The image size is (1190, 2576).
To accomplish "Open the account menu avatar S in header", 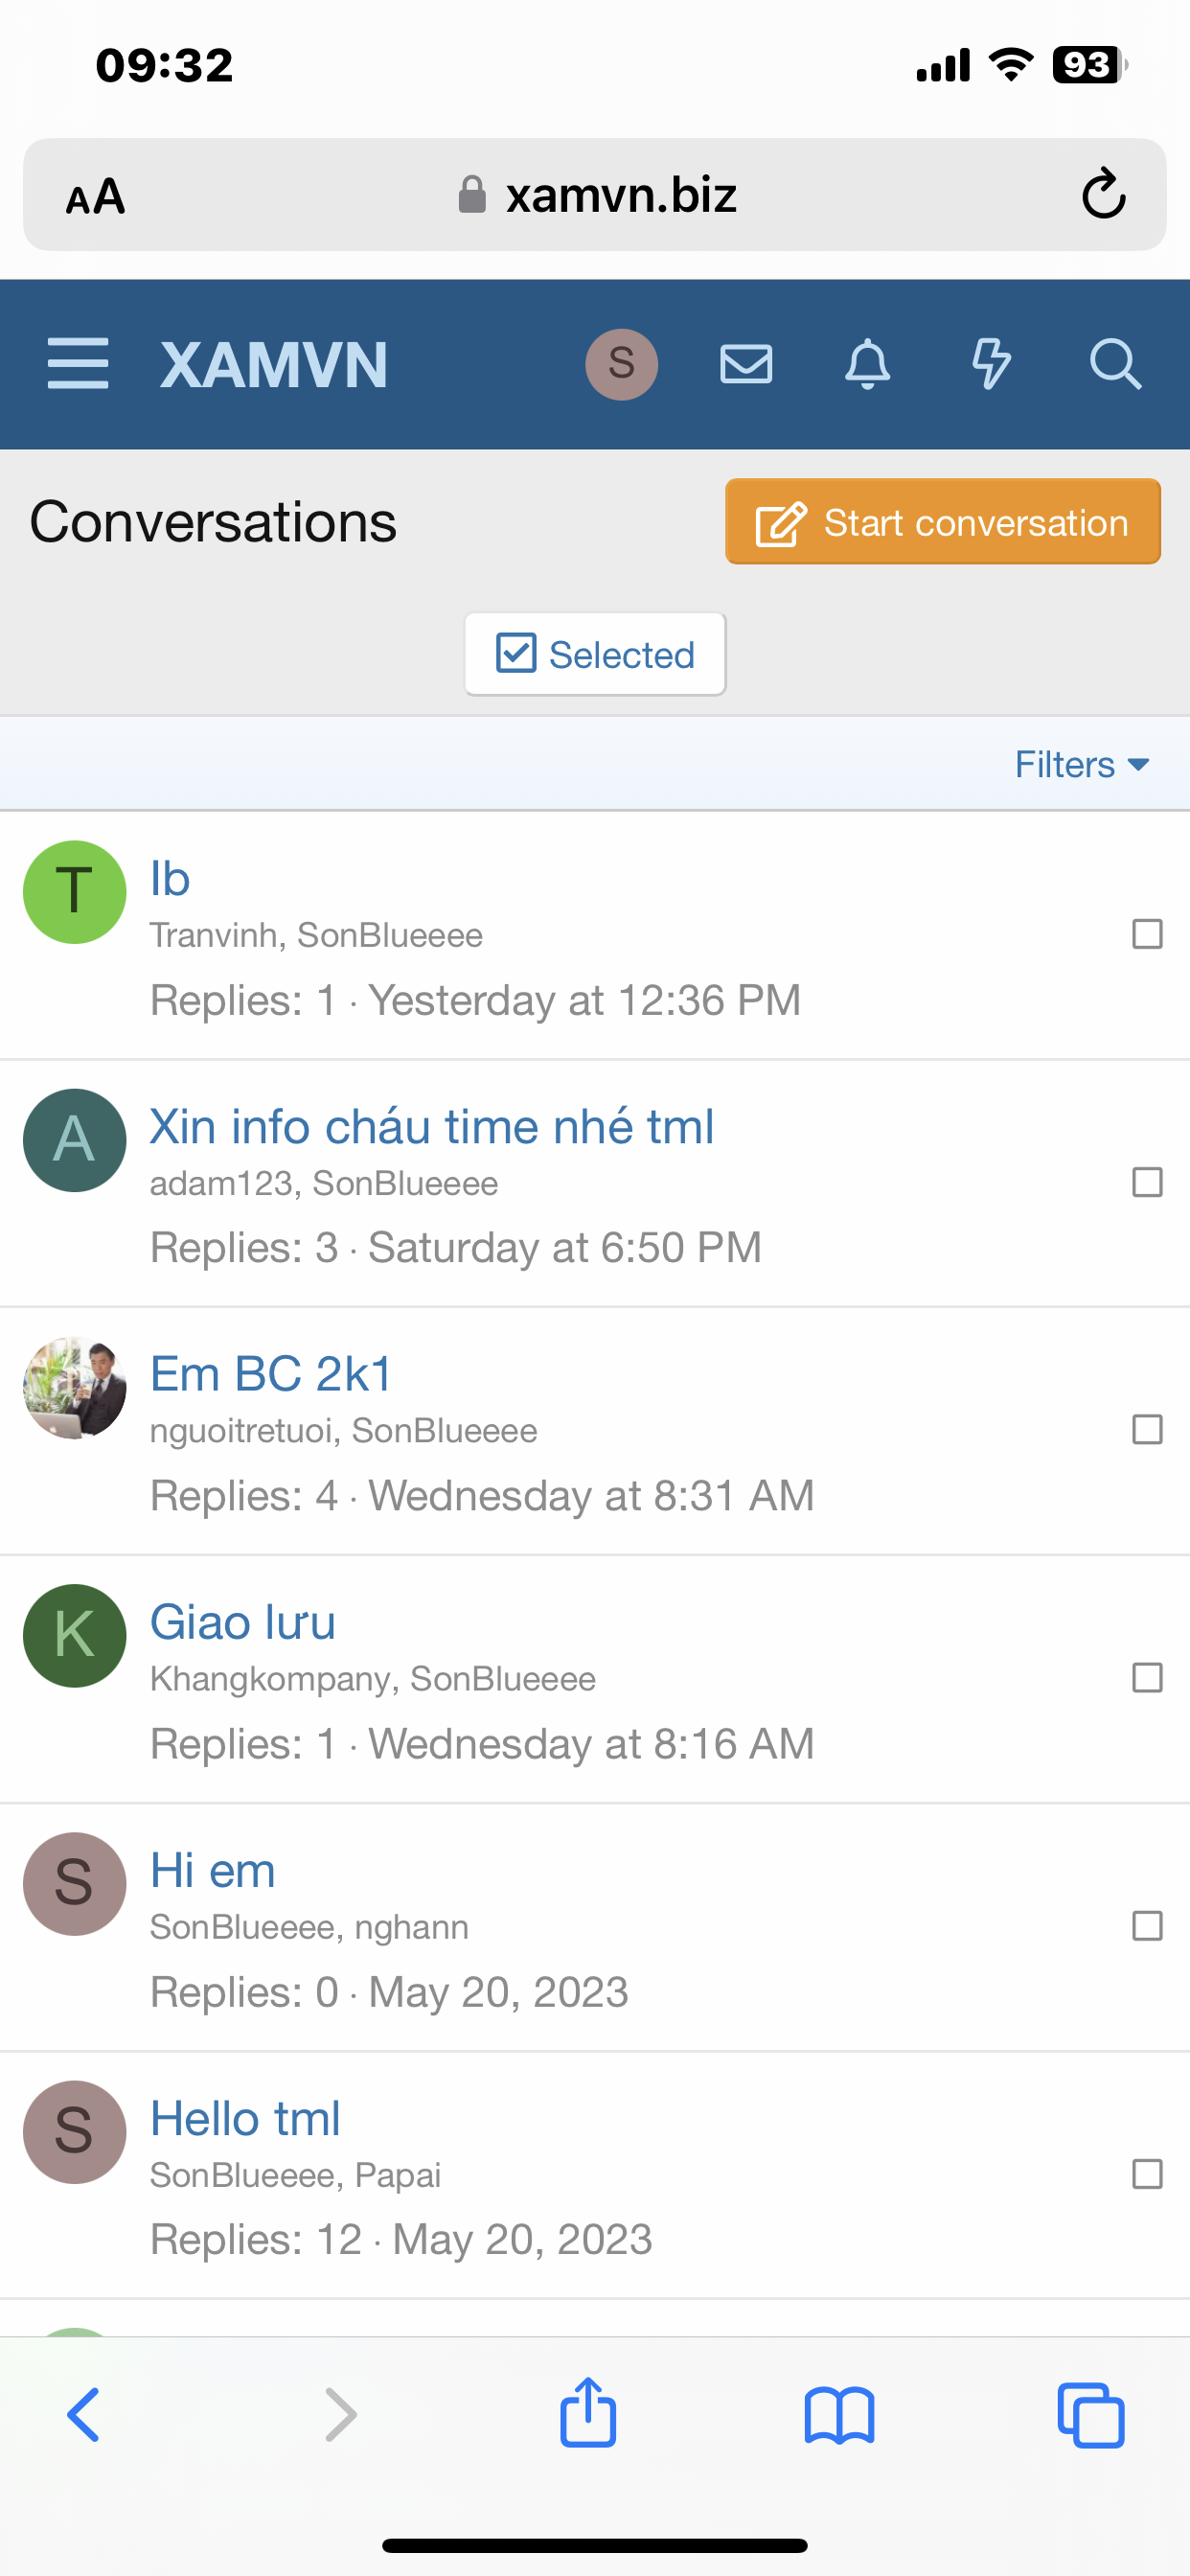I will point(621,364).
